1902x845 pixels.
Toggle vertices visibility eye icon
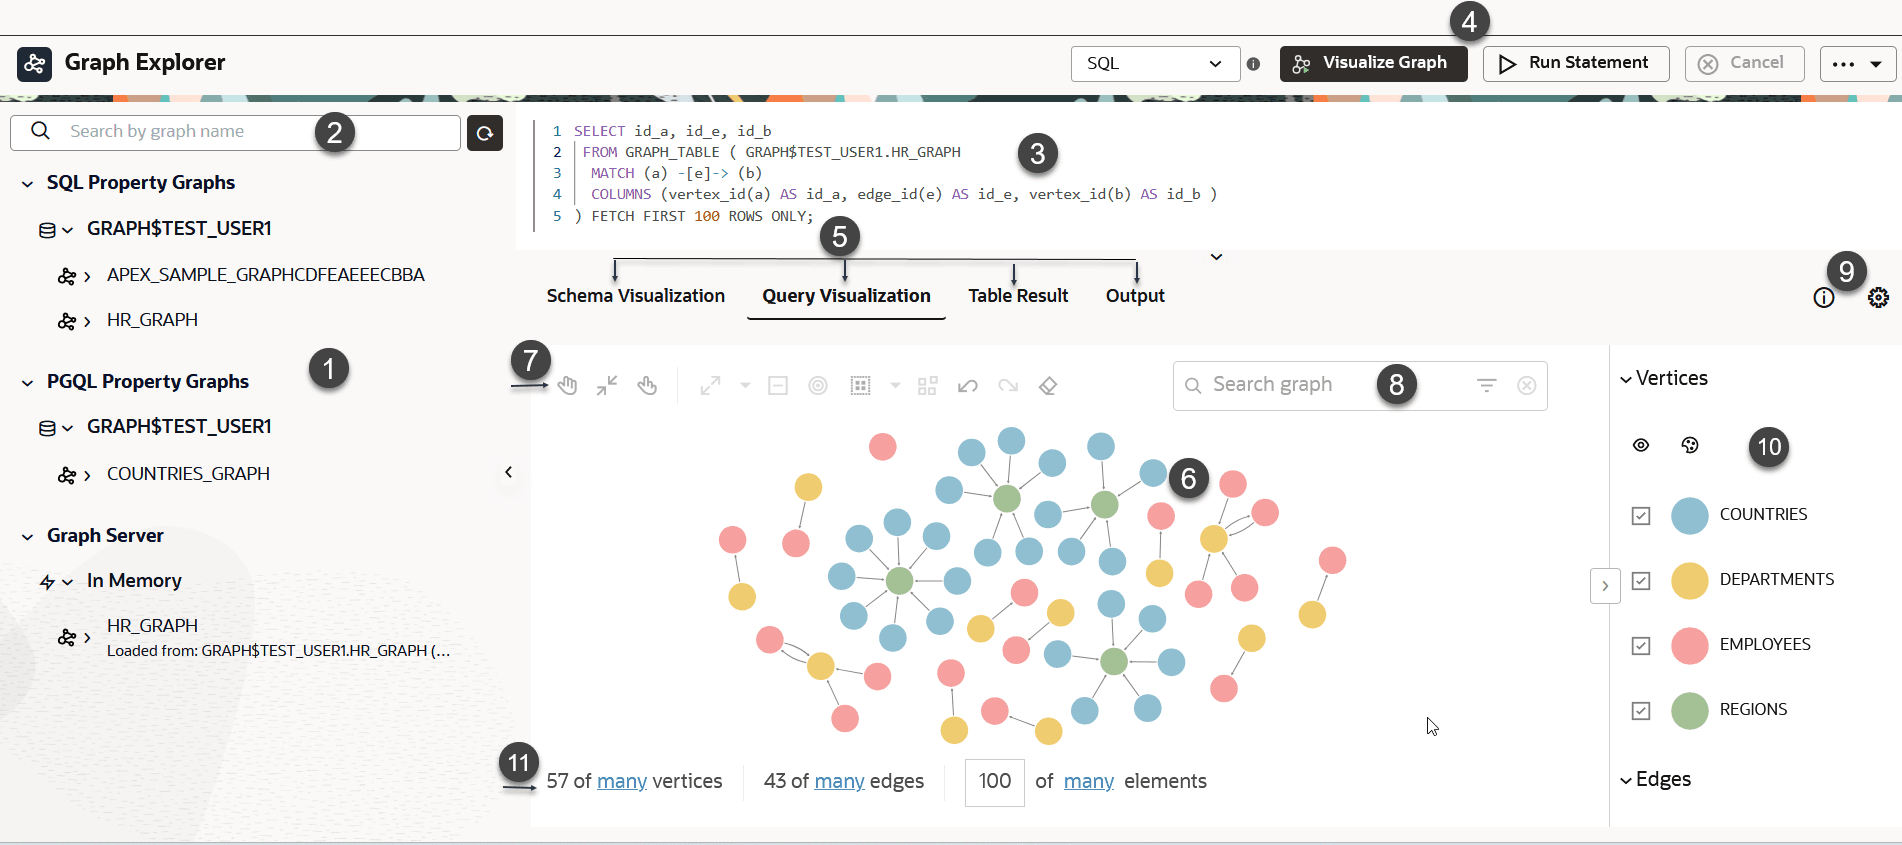pyautogui.click(x=1641, y=445)
